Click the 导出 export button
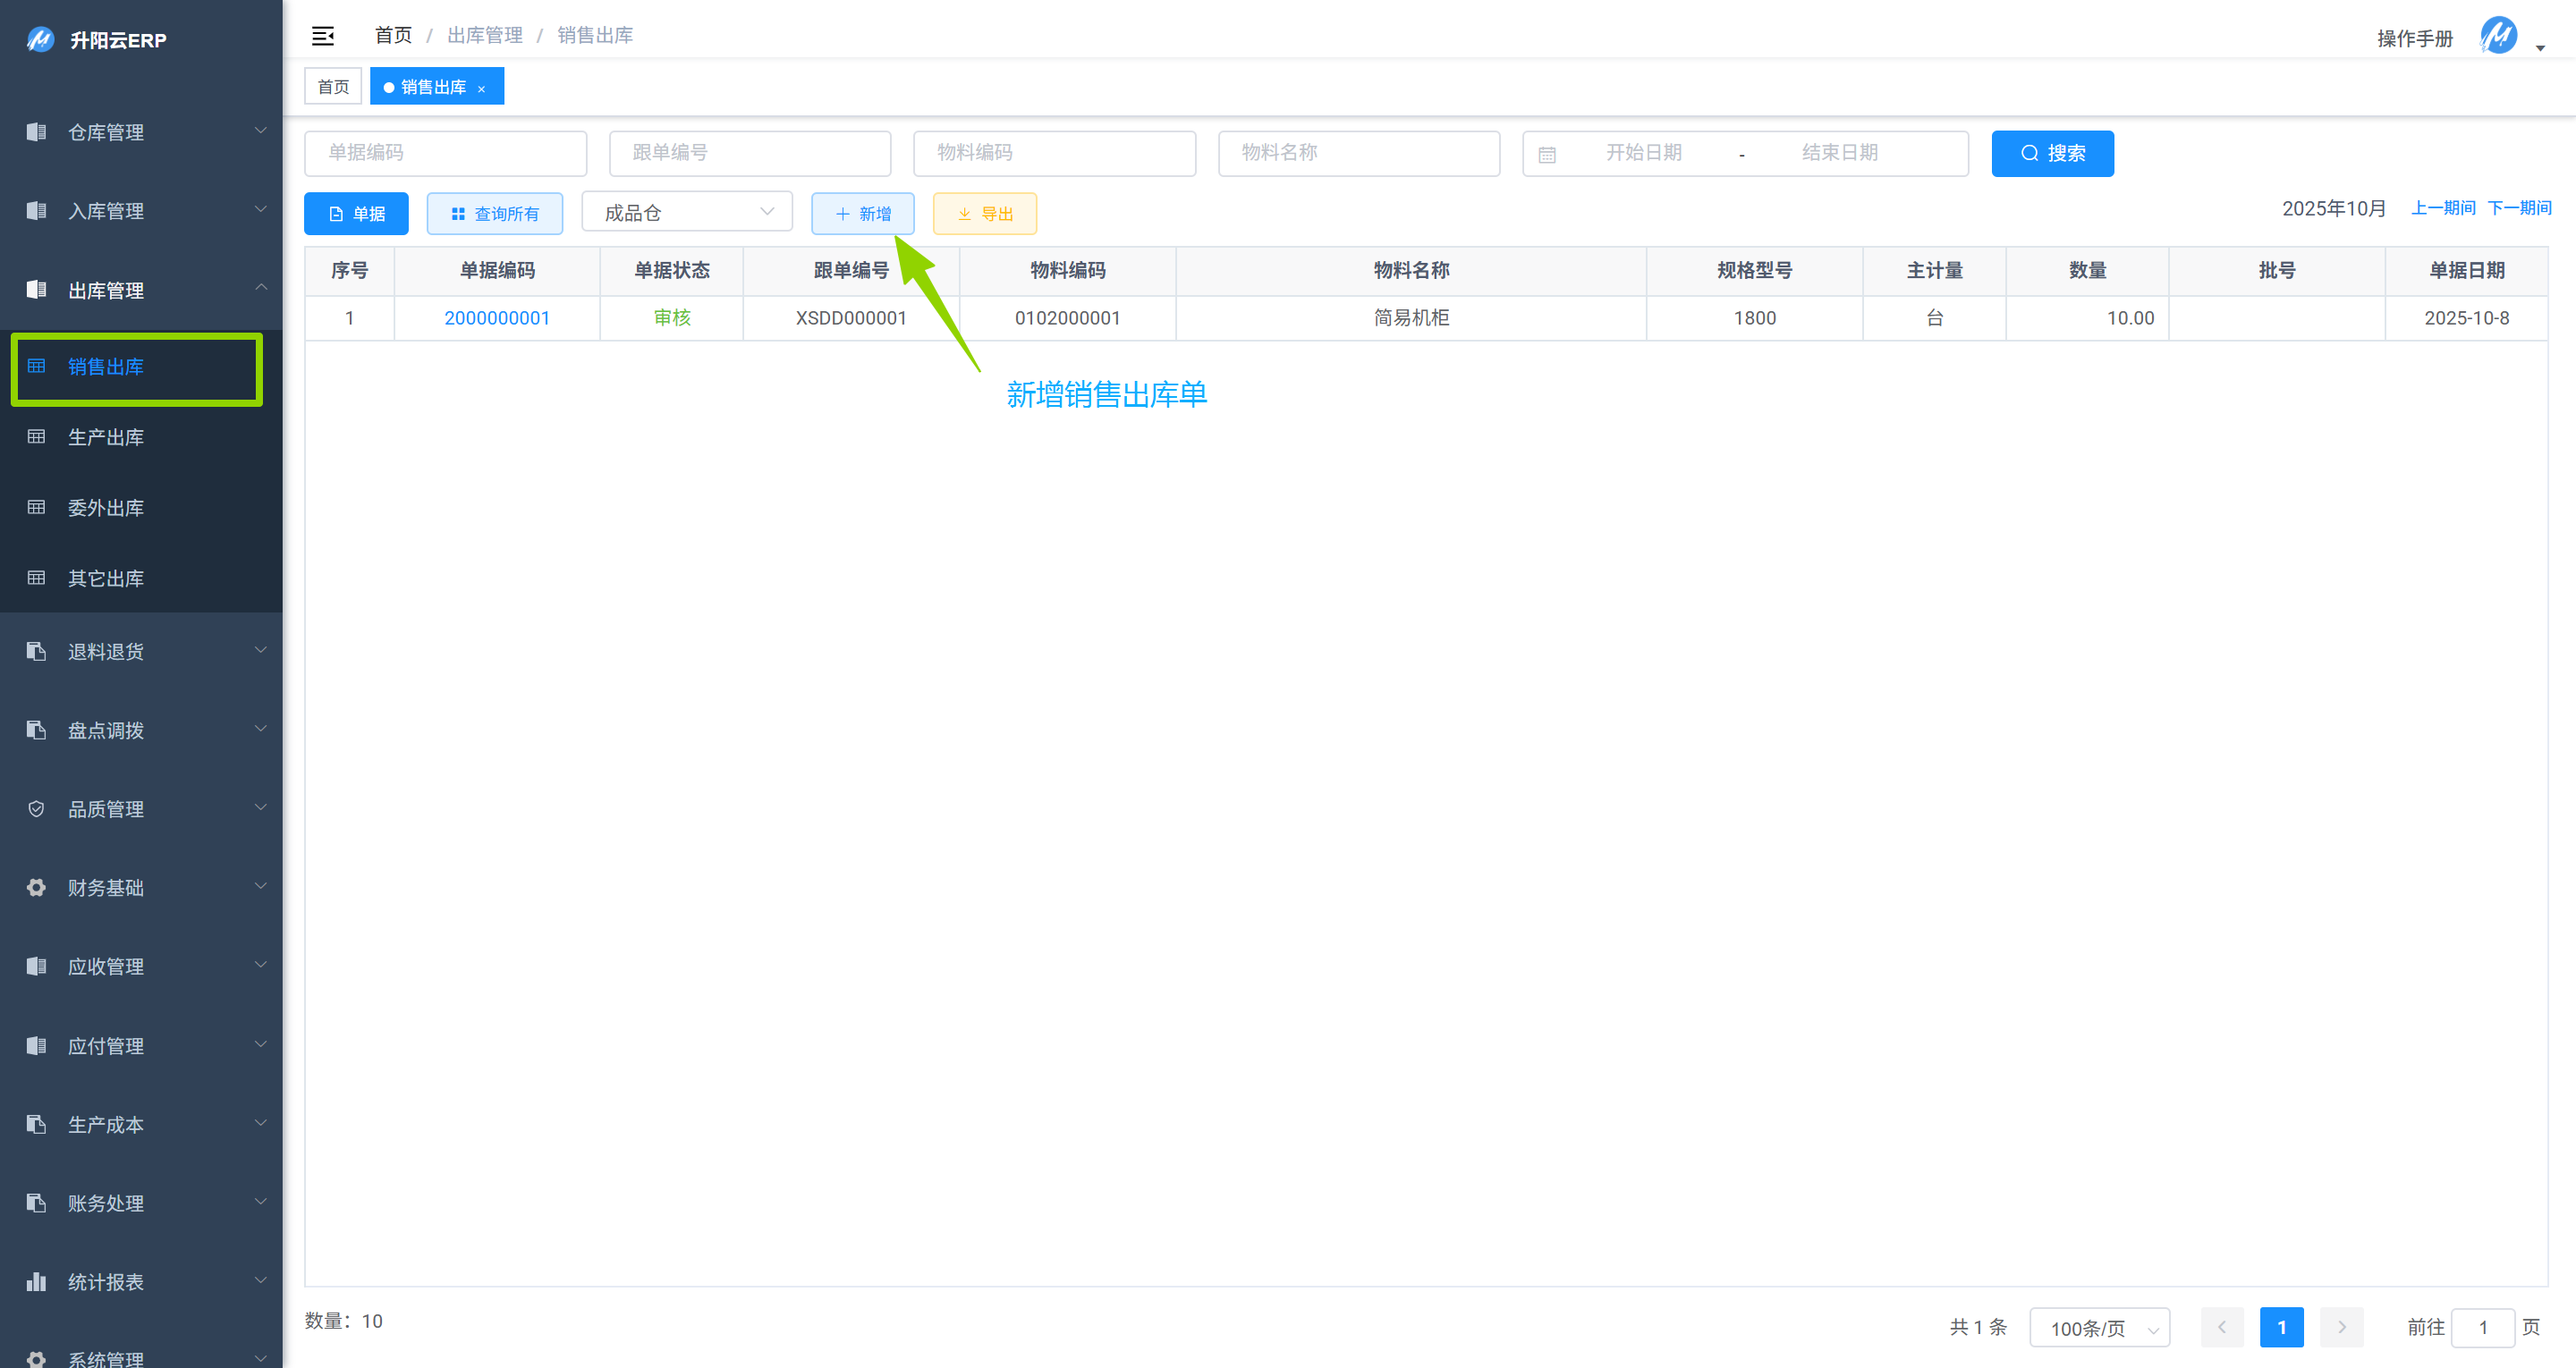The width and height of the screenshot is (2576, 1368). point(984,213)
